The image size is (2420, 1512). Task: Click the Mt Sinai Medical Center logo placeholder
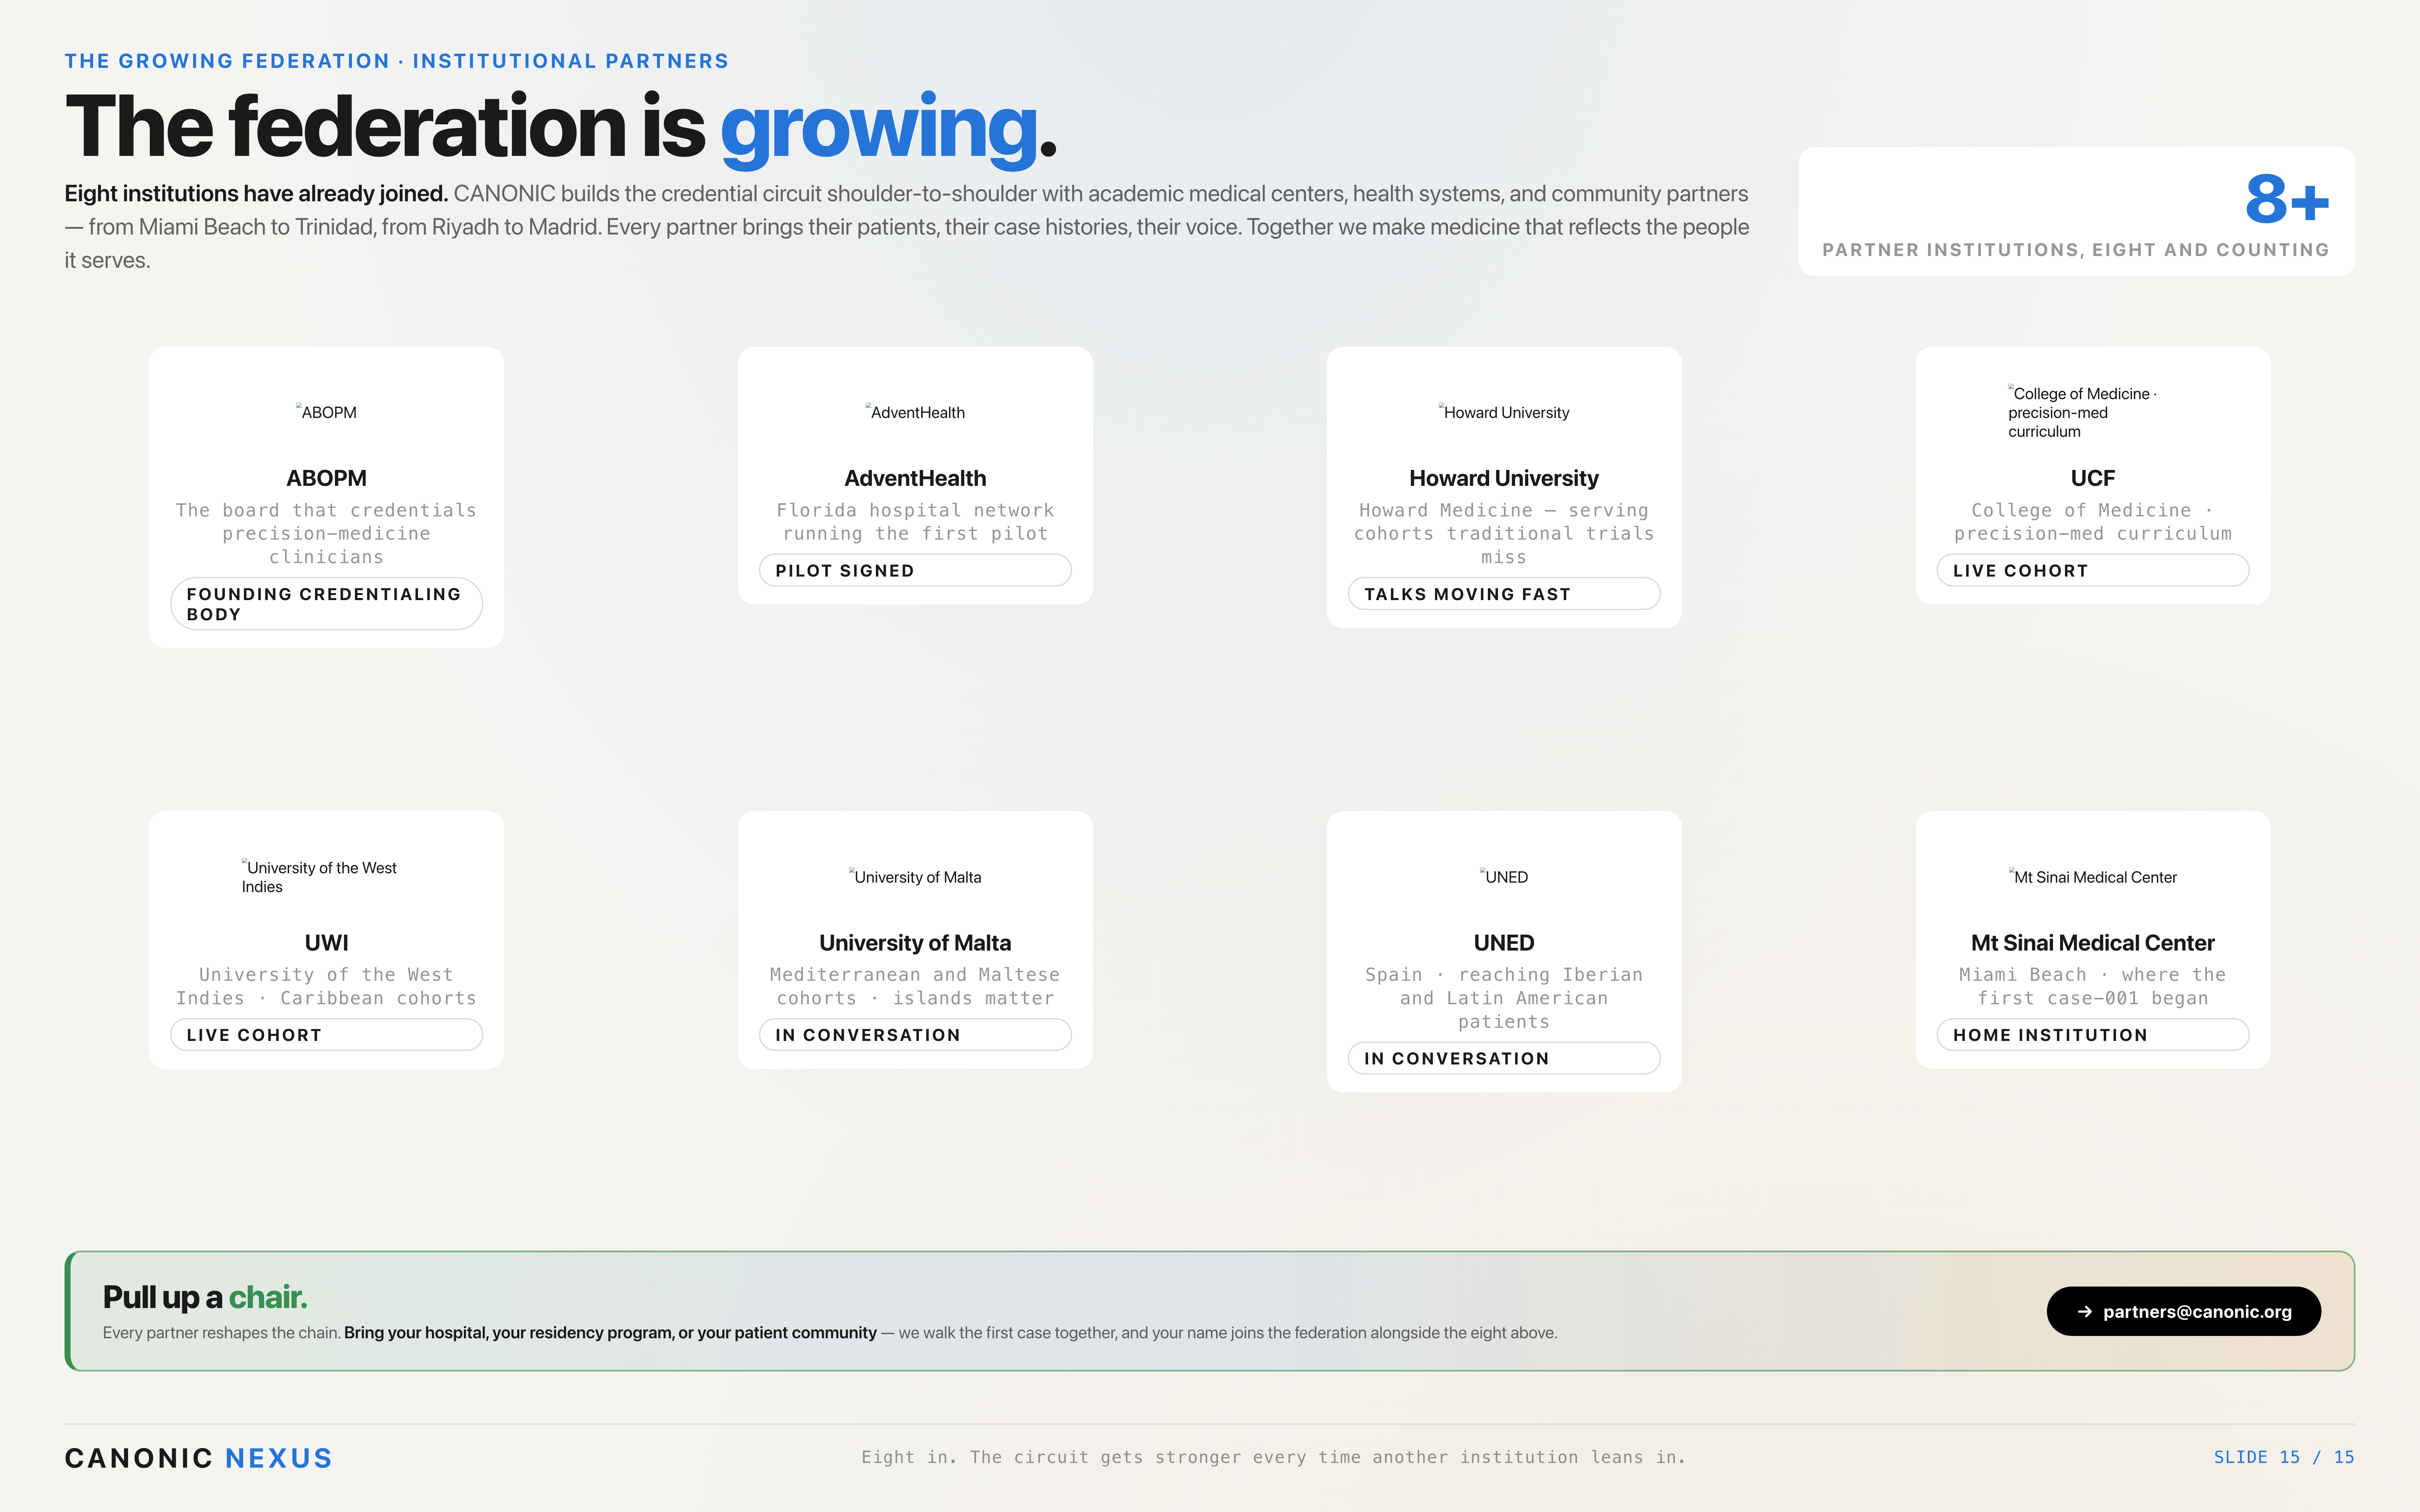2093,877
